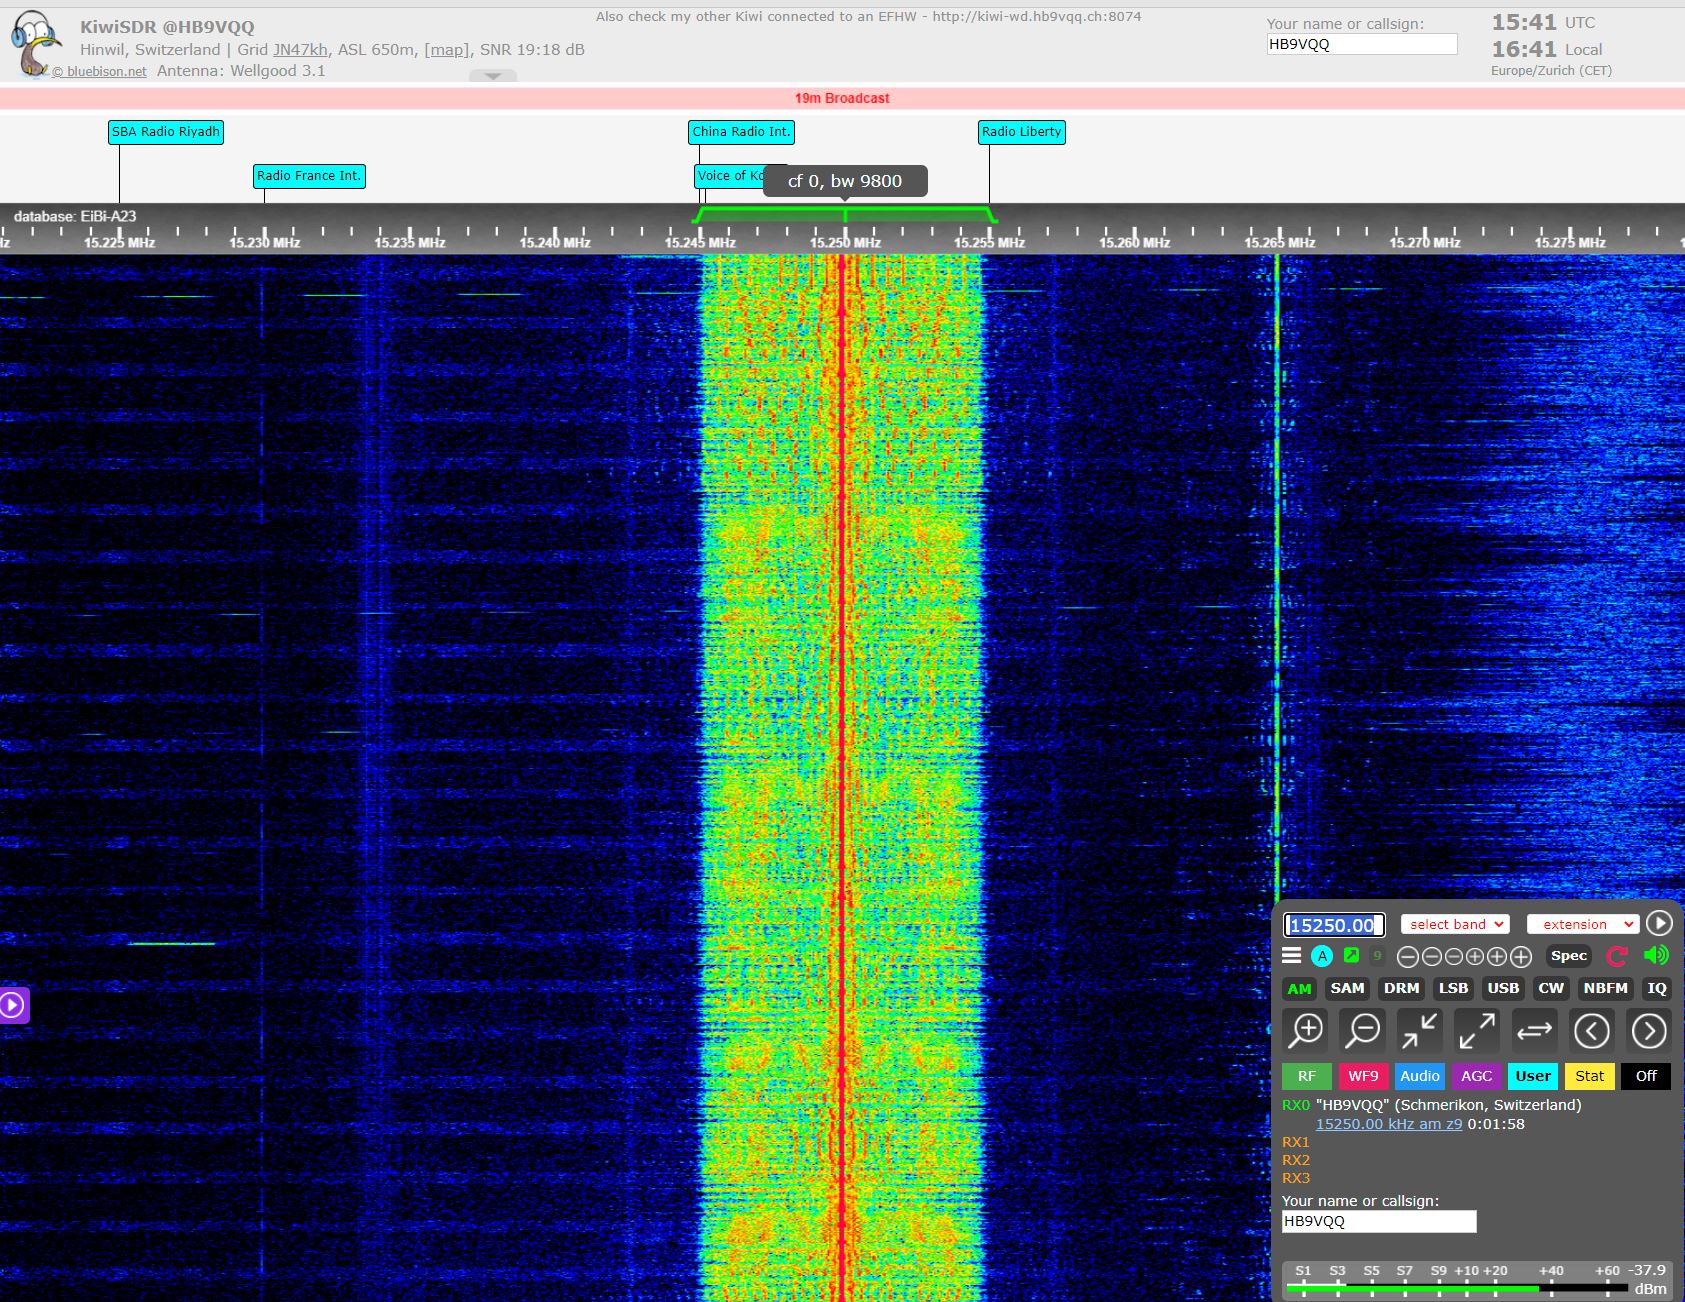Click the -37.9 dBm reading
This screenshot has height=1302, width=1685.
coord(1648,1279)
